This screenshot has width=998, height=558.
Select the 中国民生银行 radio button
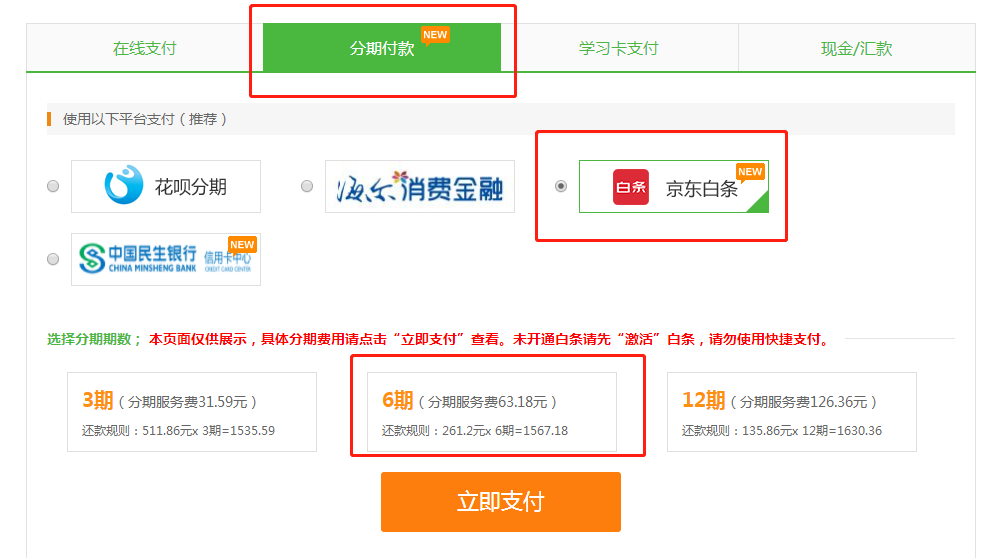click(53, 259)
